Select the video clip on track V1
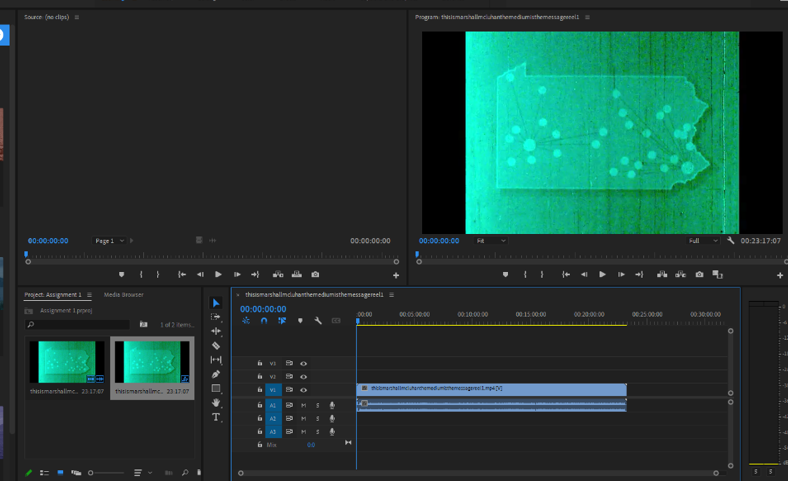The image size is (788, 481). (x=491, y=388)
